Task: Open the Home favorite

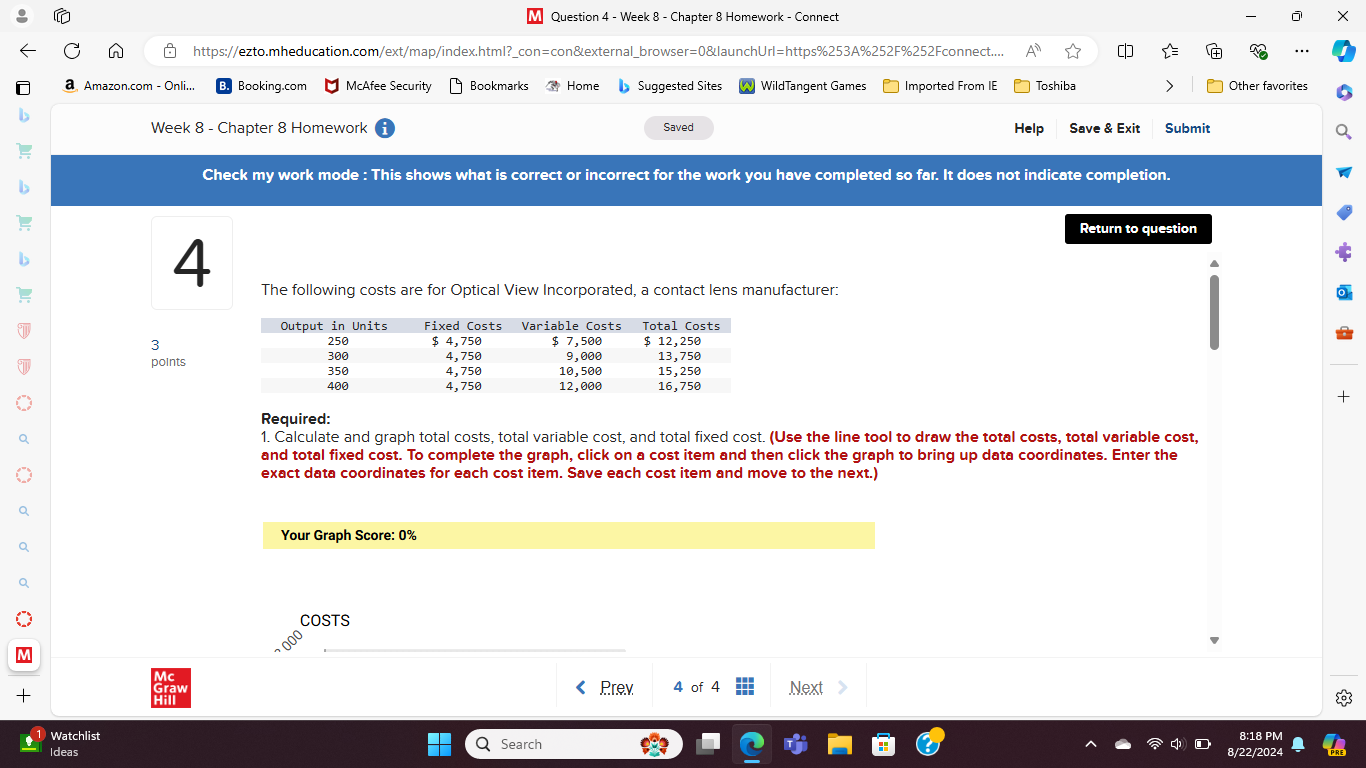Action: [x=572, y=86]
